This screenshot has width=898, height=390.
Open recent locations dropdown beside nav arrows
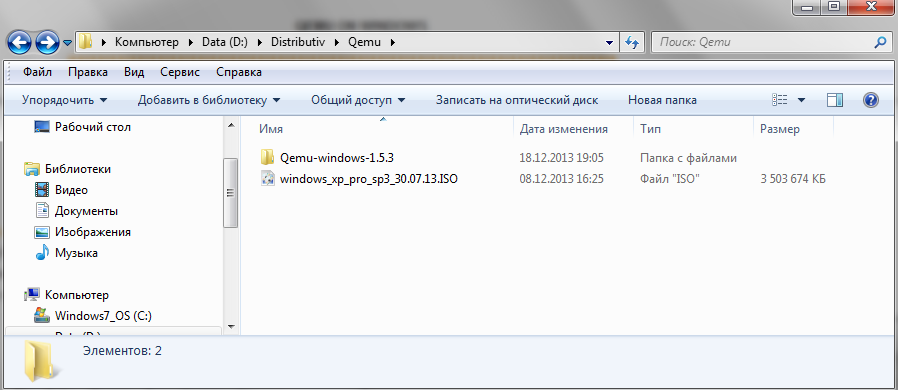point(67,42)
